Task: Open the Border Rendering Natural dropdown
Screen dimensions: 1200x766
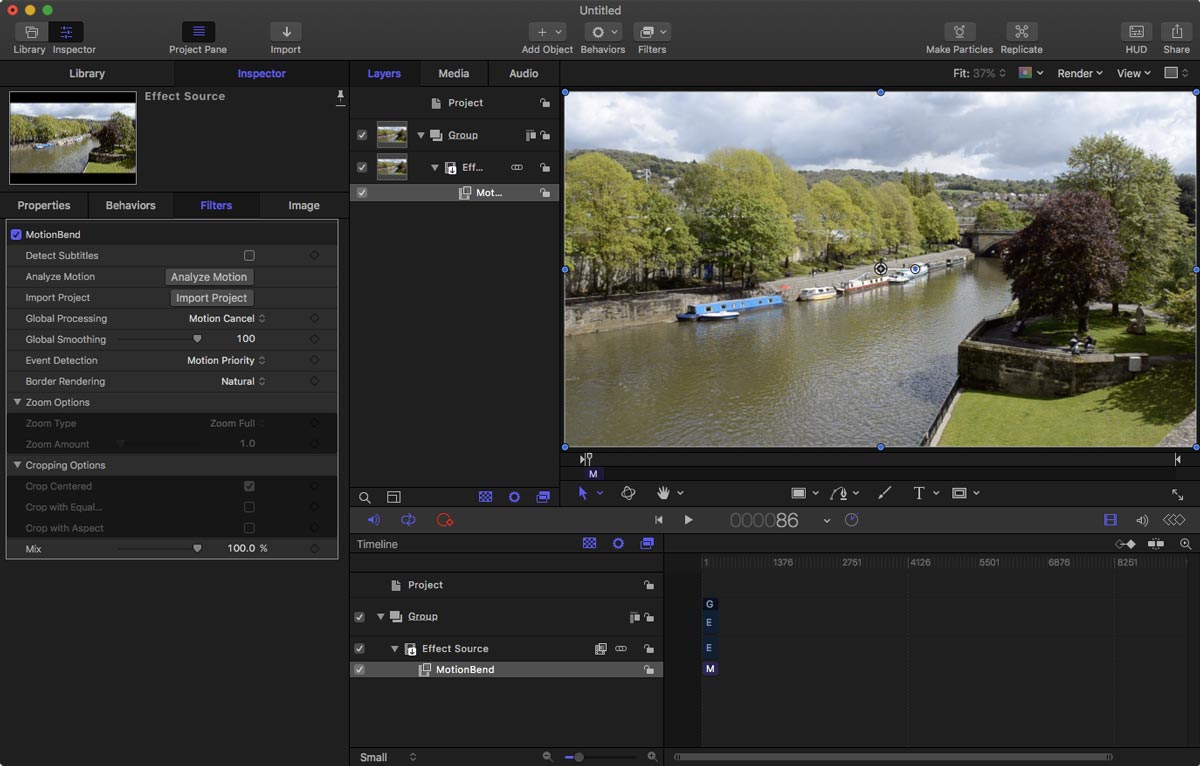Action: pos(243,382)
